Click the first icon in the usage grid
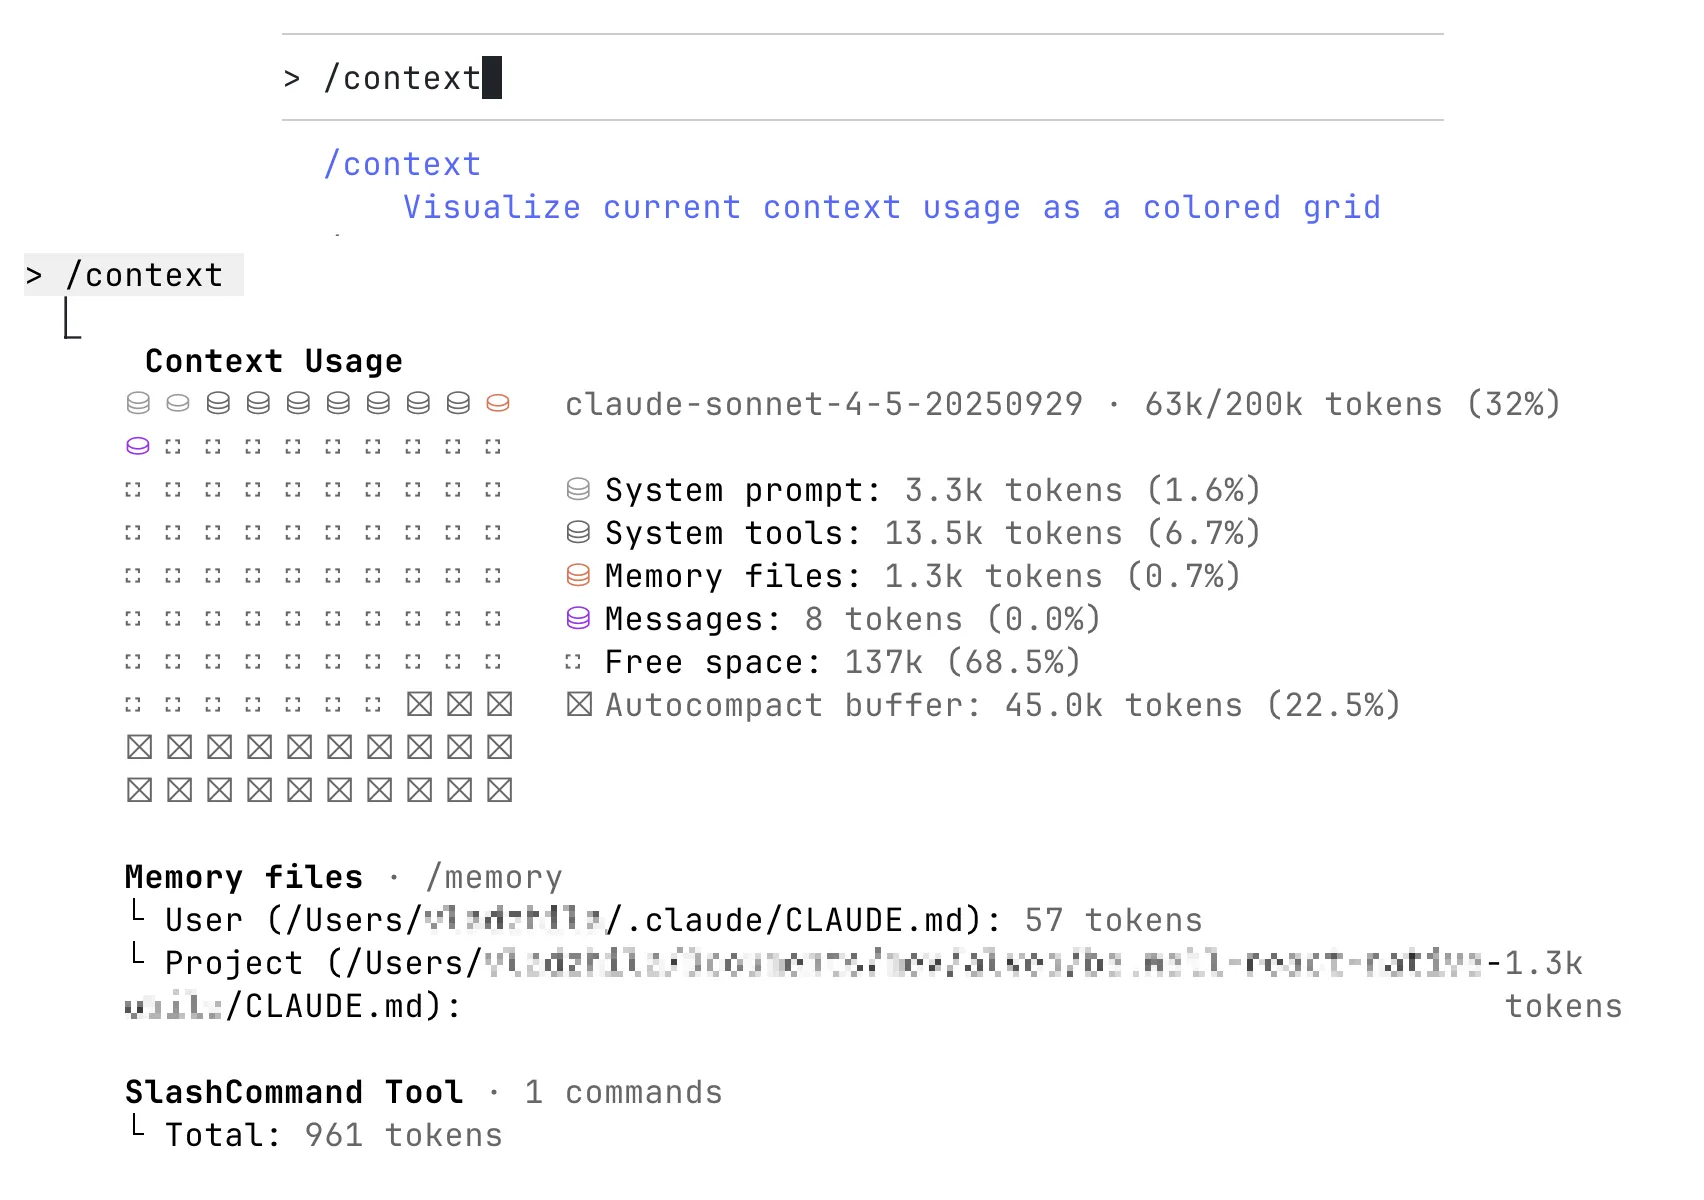Screen dimensions: 1704x1200 pyautogui.click(x=138, y=403)
